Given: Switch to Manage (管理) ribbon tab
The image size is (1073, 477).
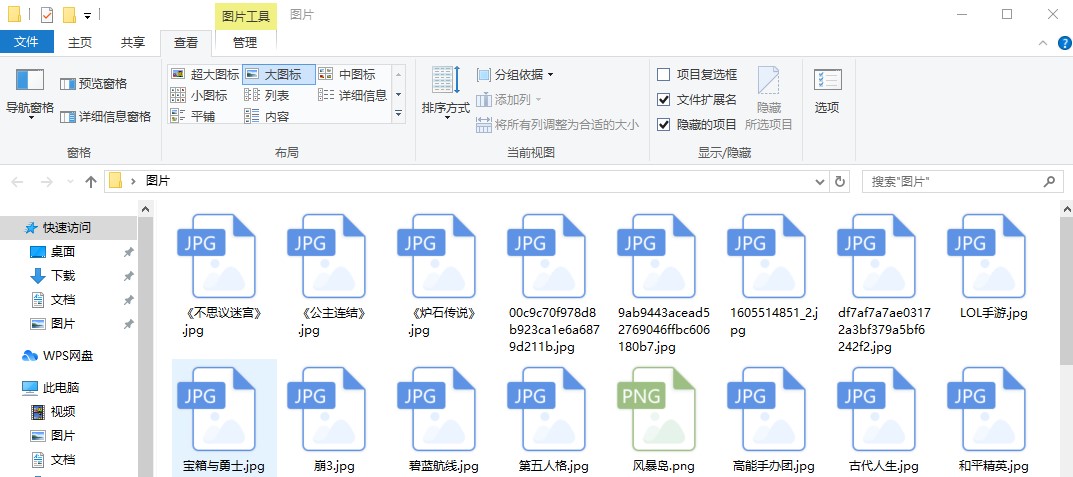Looking at the screenshot, I should (245, 42).
